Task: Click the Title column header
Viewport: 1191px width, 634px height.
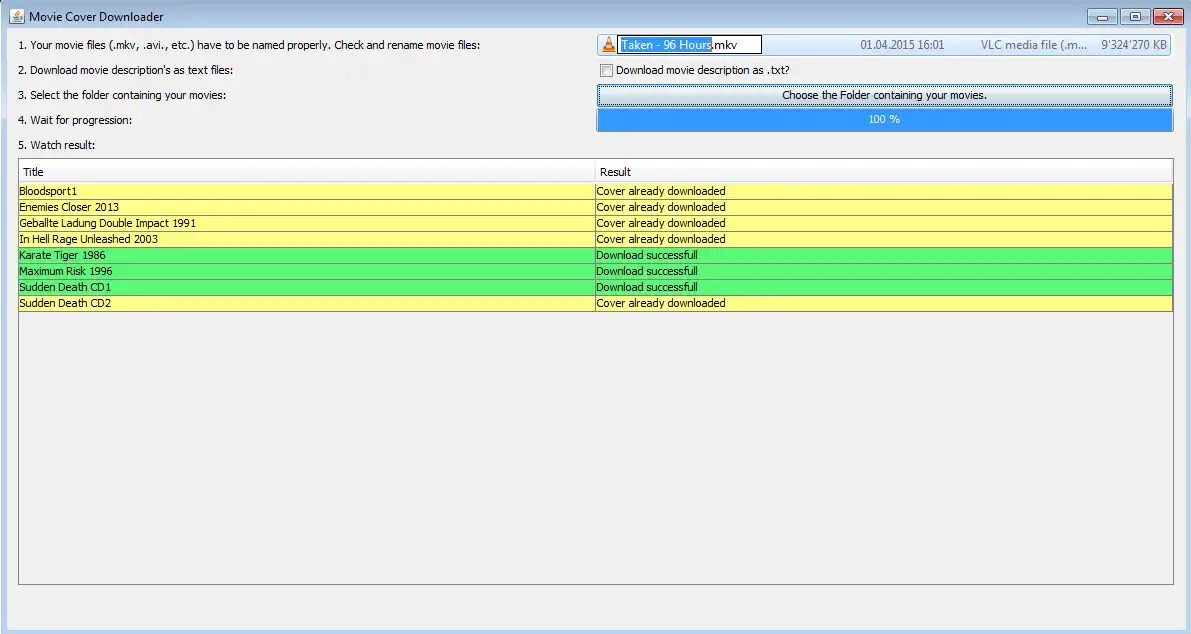Action: pyautogui.click(x=307, y=172)
